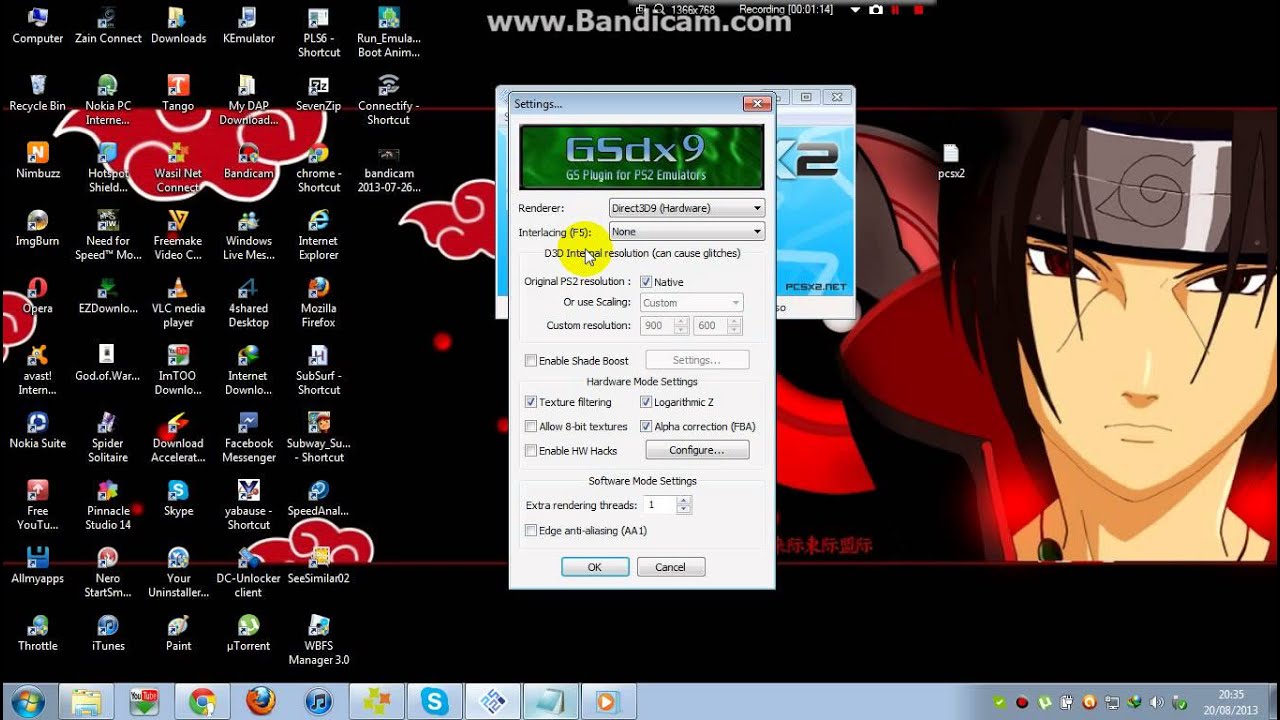Launch Bandicam desktop shortcut
This screenshot has width=1280, height=720.
pyautogui.click(x=248, y=160)
